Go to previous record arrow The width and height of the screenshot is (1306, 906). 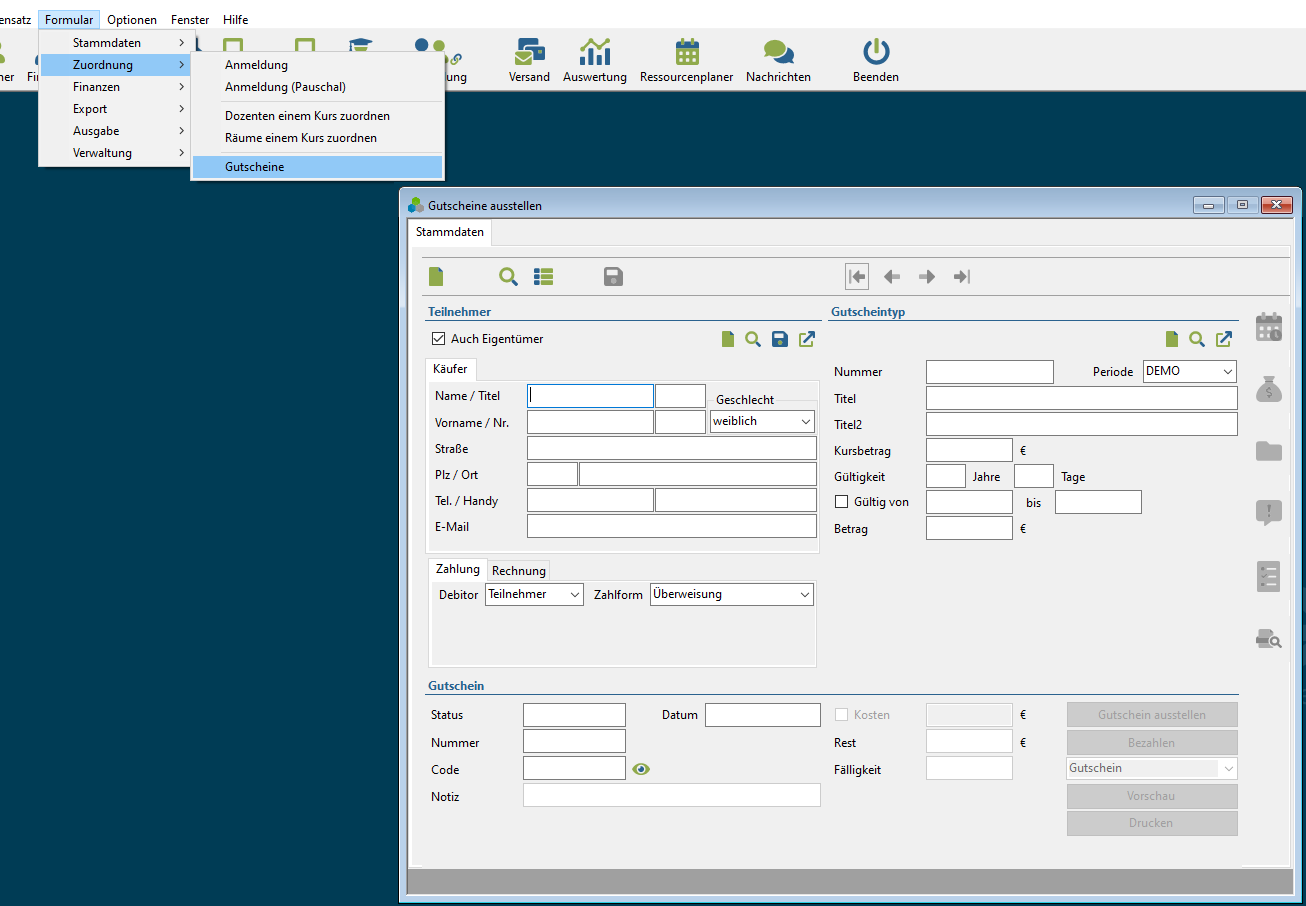click(892, 277)
